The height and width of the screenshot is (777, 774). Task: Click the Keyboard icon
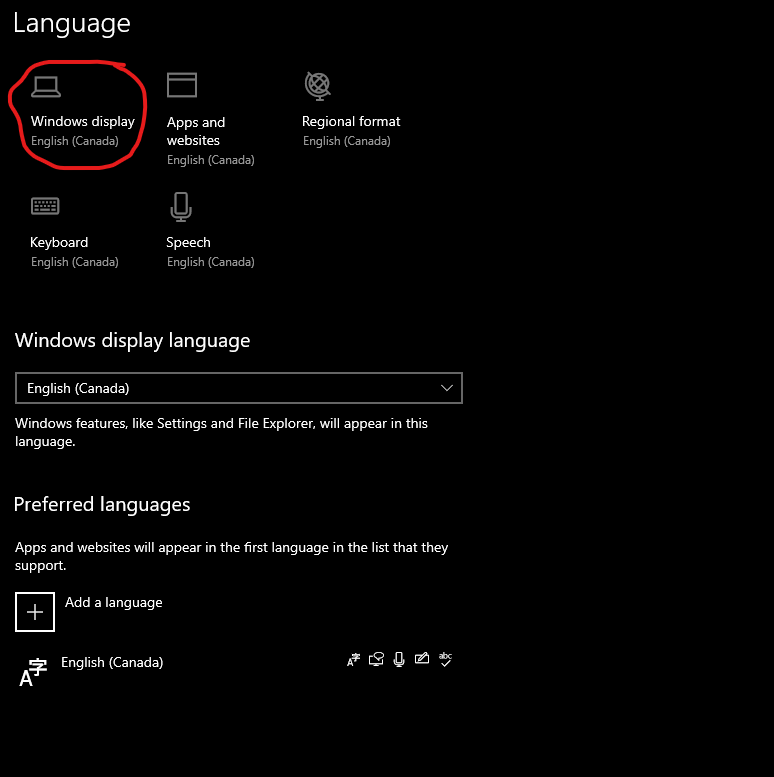(x=45, y=206)
